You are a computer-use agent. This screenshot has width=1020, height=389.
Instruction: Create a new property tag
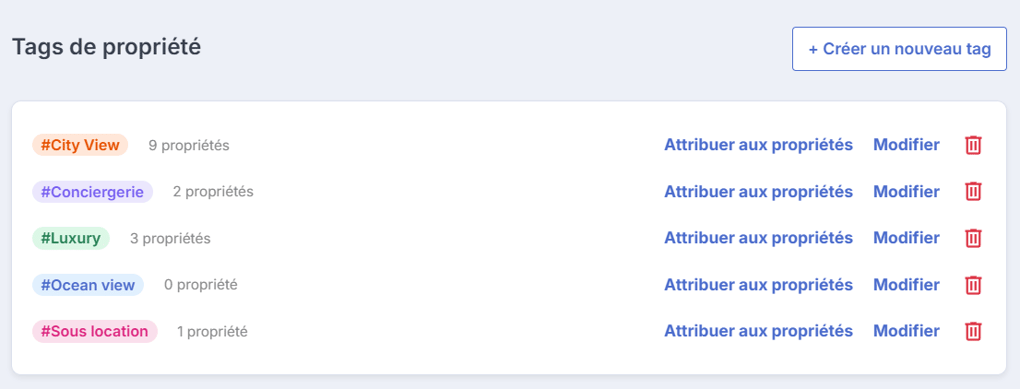click(899, 49)
